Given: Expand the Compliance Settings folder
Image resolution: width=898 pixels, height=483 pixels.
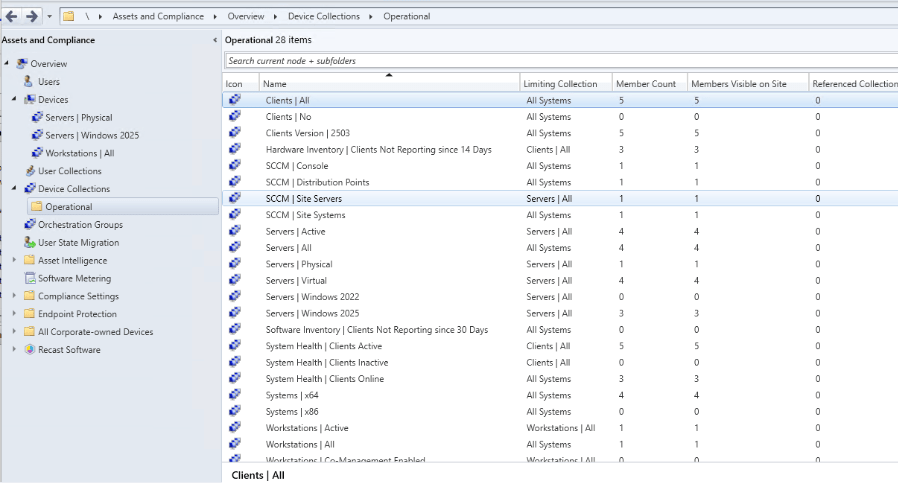Looking at the screenshot, I should click(x=15, y=297).
